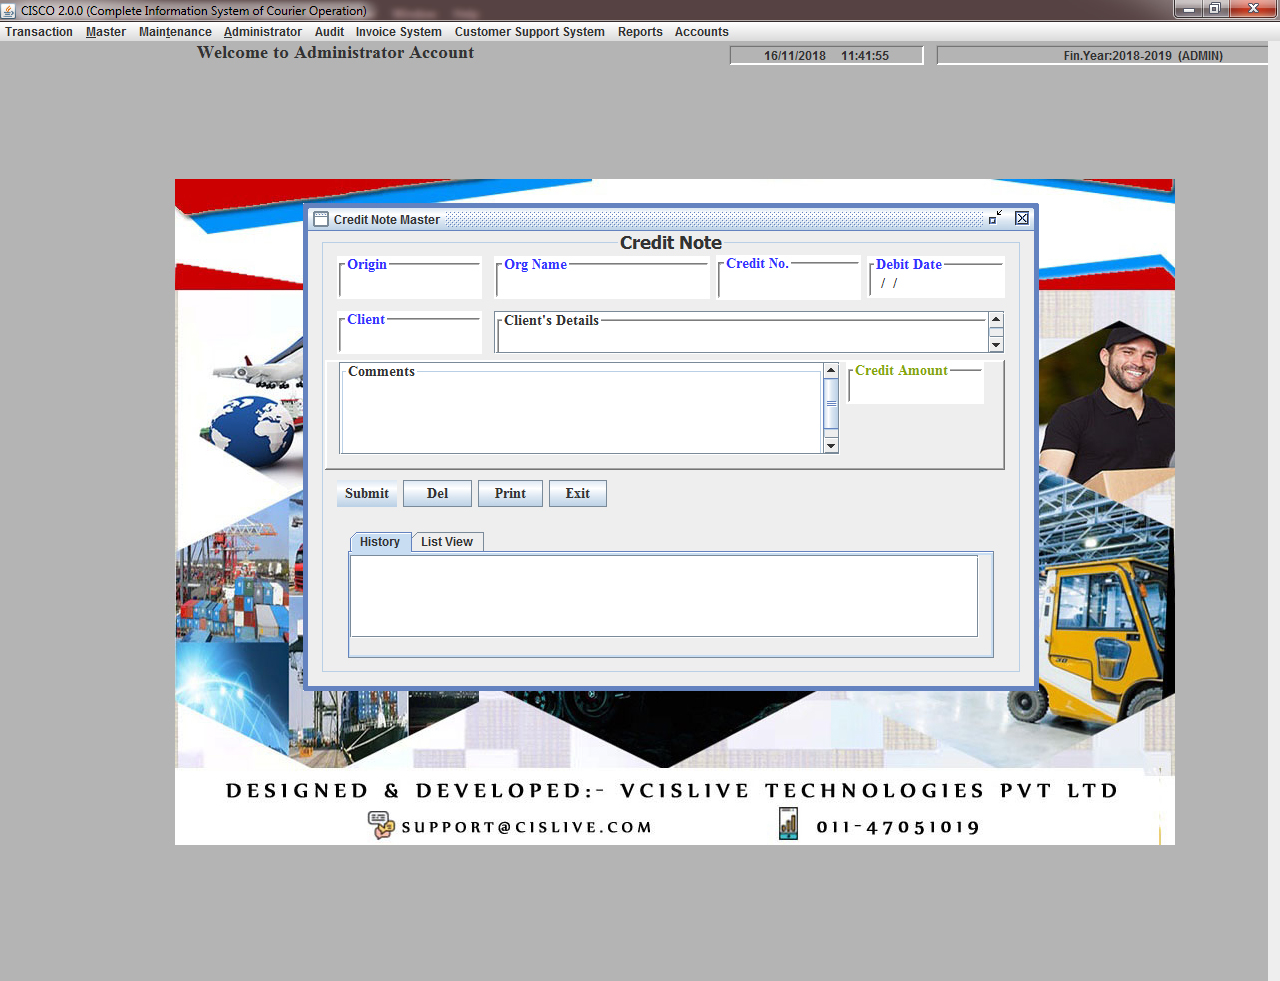Select the History tab

tap(379, 542)
